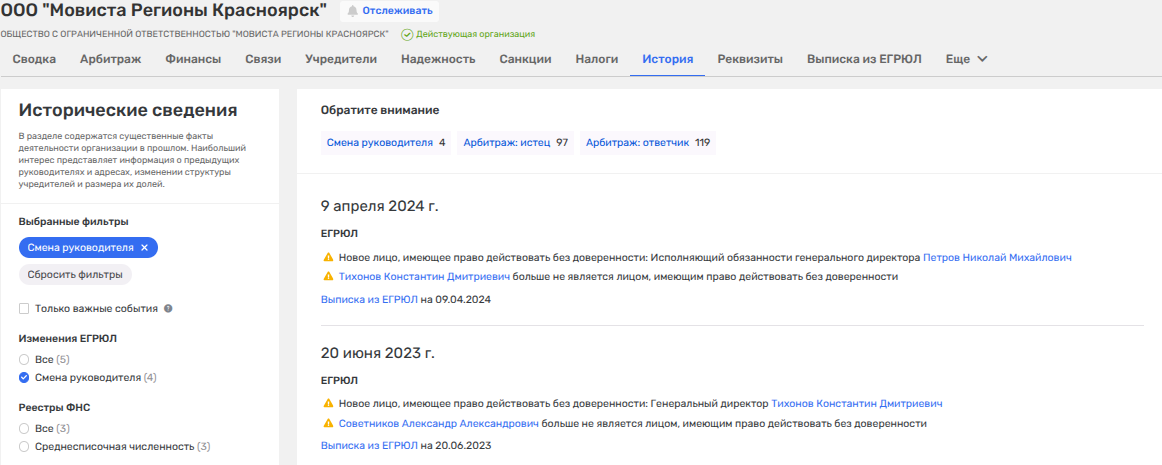Click warning icon beside Петров Николай Михайлович entry
1162x465 pixels.
pyautogui.click(x=327, y=257)
